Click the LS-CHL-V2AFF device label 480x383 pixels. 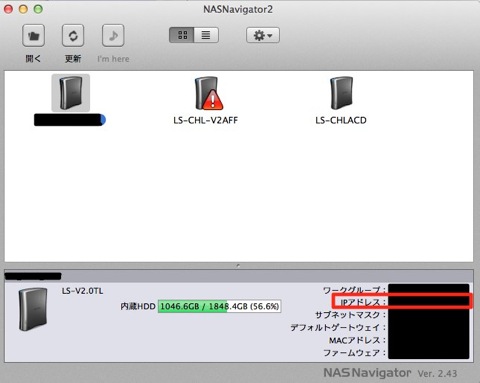(x=206, y=120)
